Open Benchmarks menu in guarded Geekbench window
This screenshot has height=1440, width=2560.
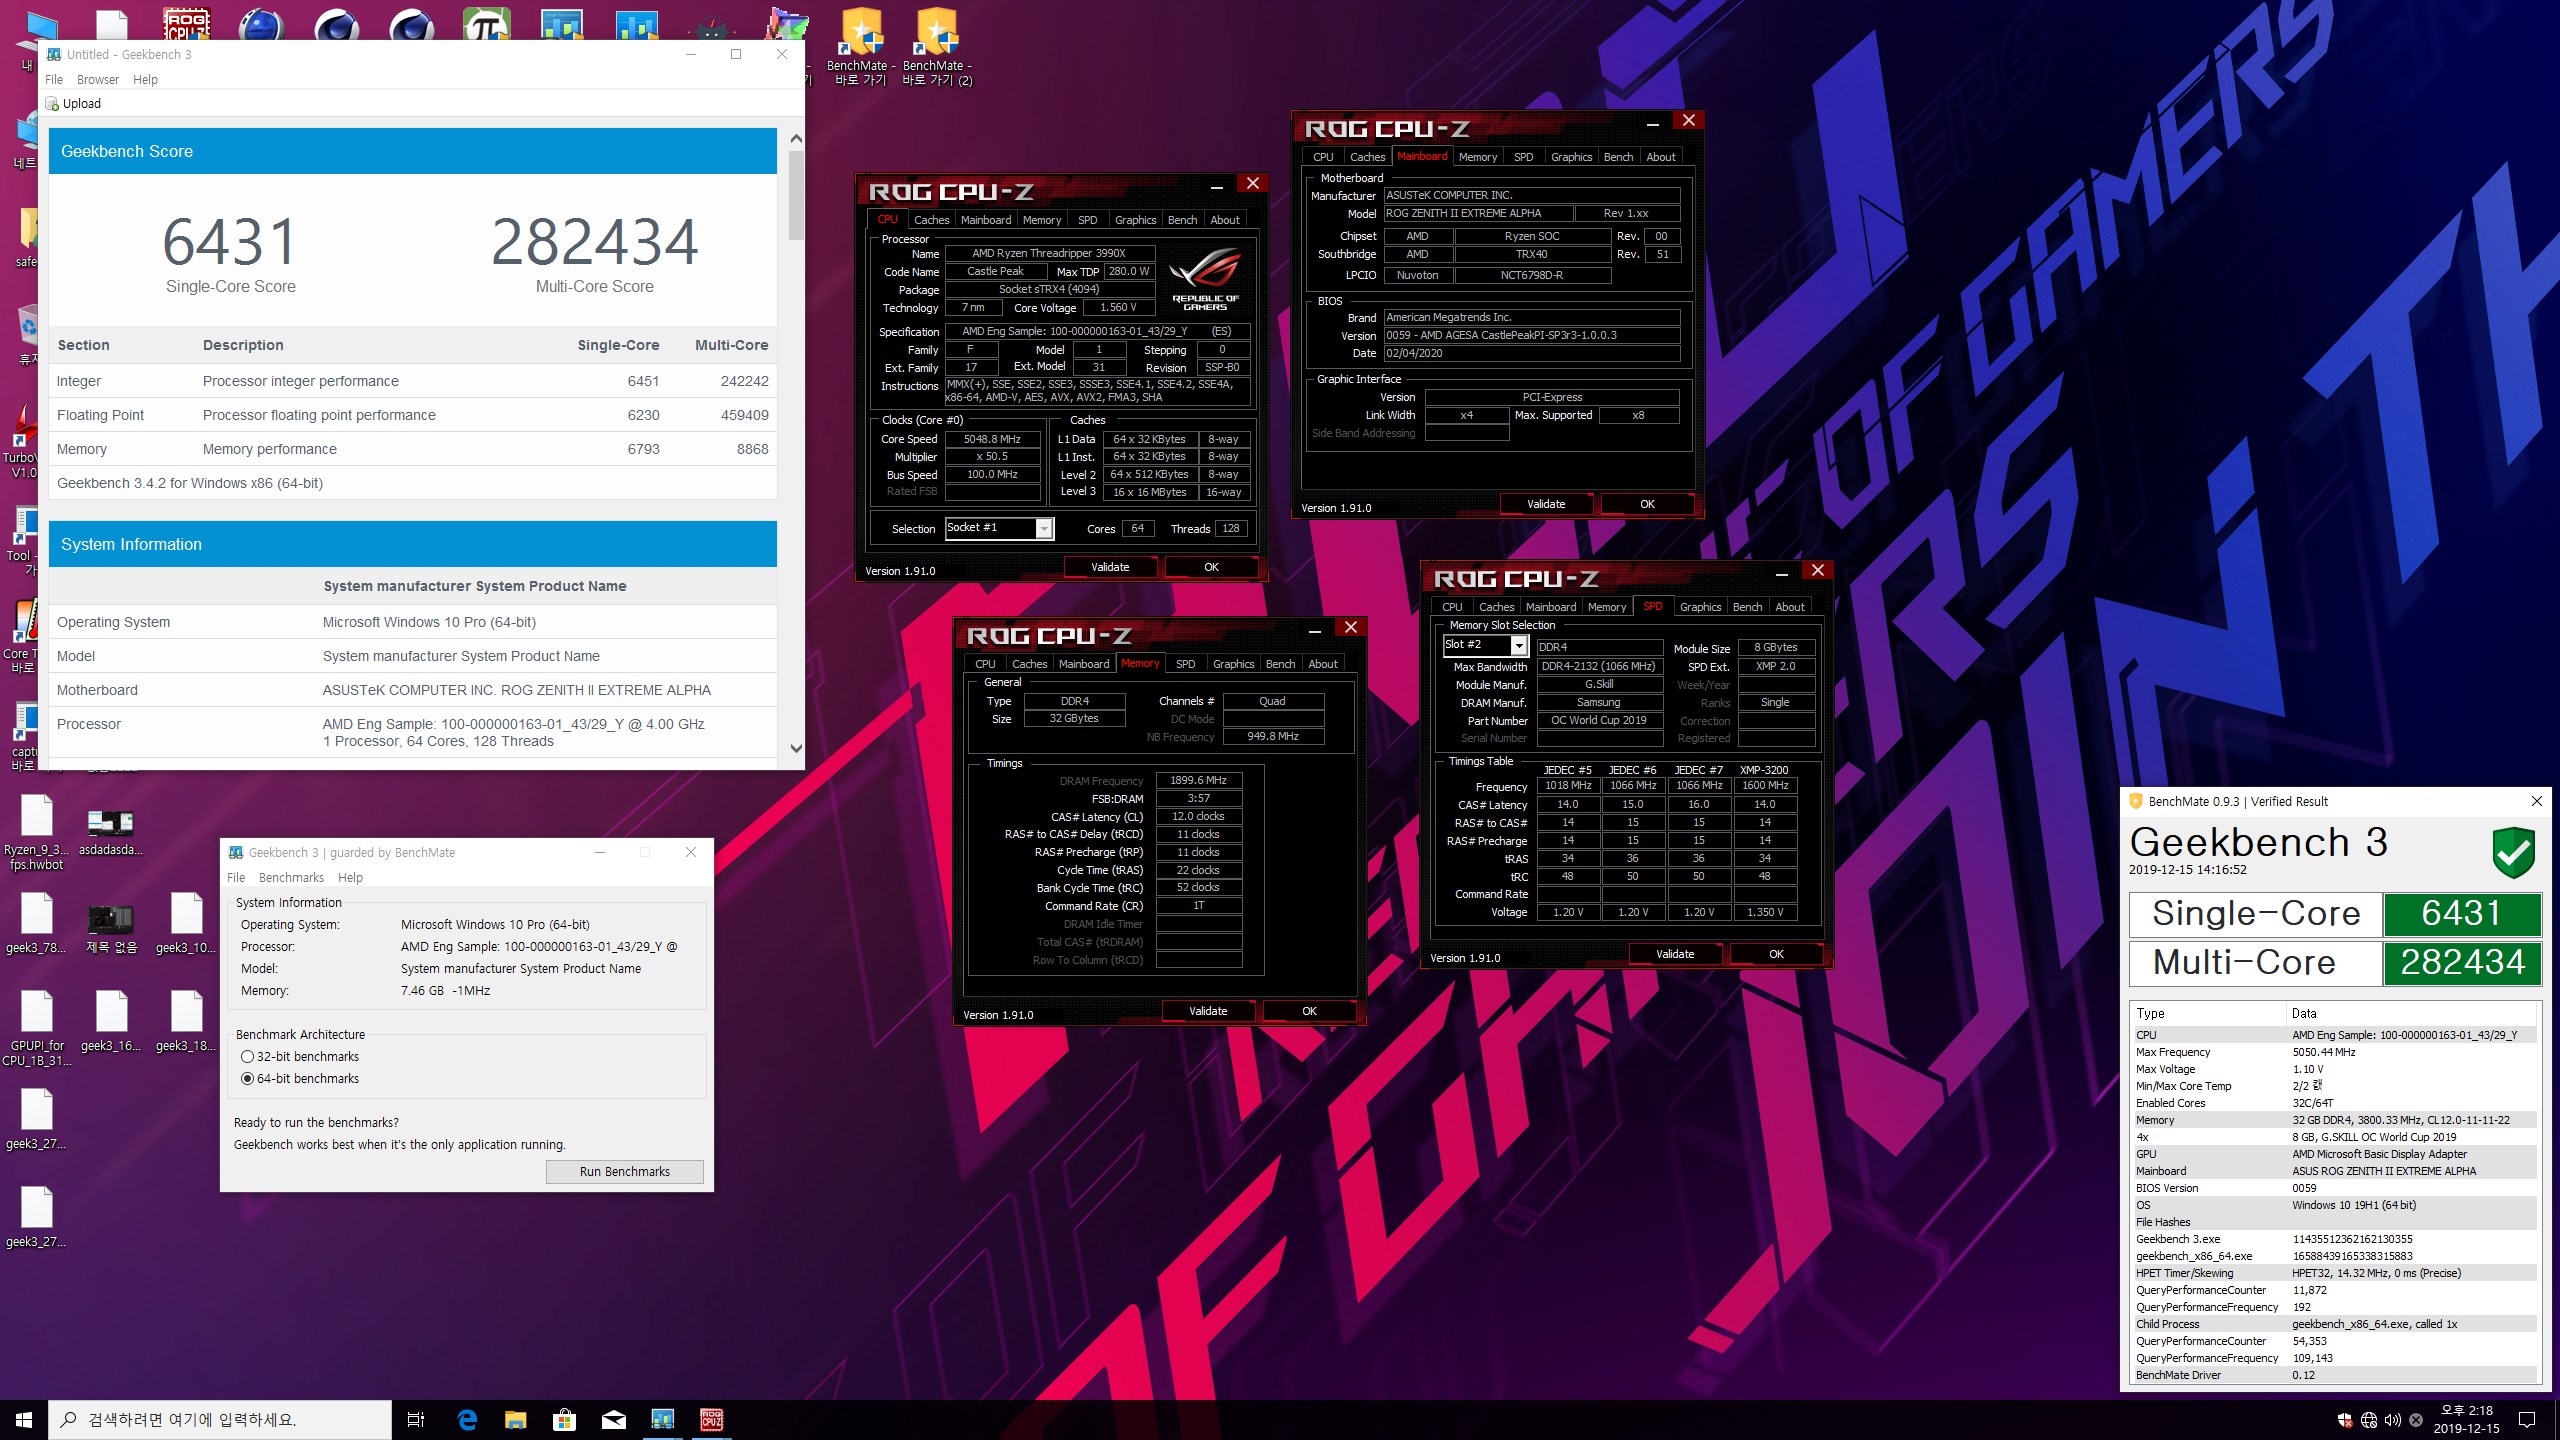coord(291,878)
